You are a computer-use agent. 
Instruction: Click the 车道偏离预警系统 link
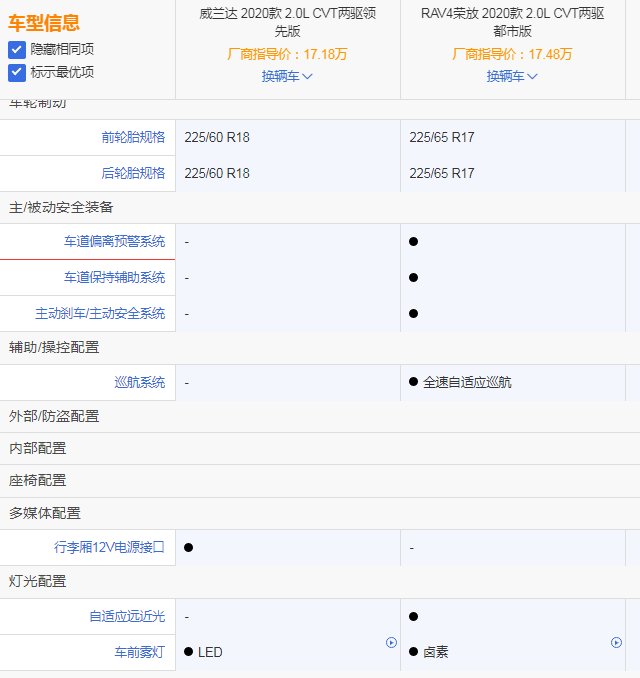(115, 241)
